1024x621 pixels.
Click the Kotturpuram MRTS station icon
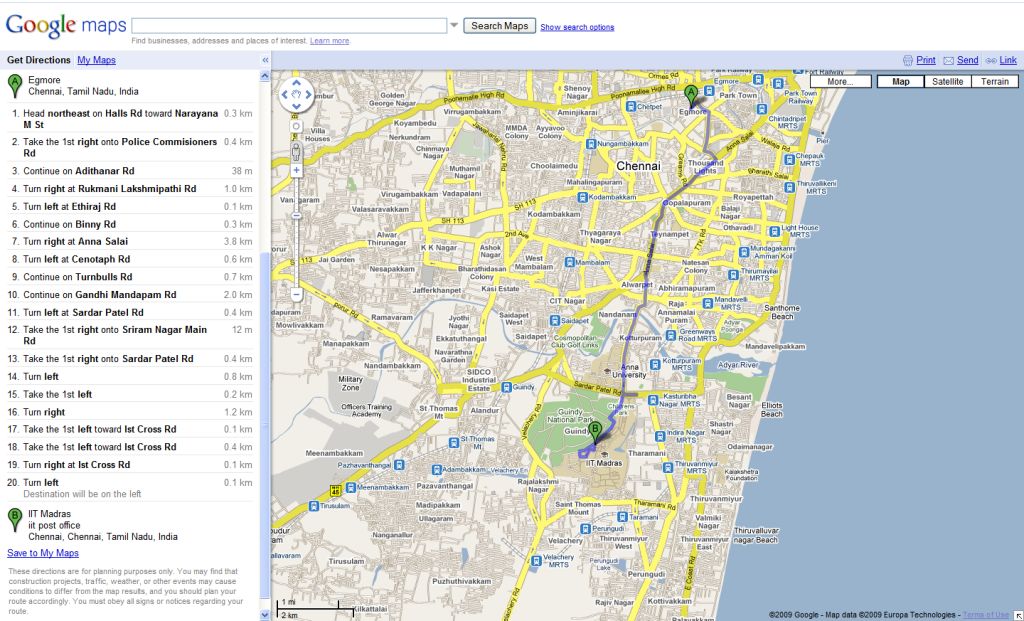655,364
